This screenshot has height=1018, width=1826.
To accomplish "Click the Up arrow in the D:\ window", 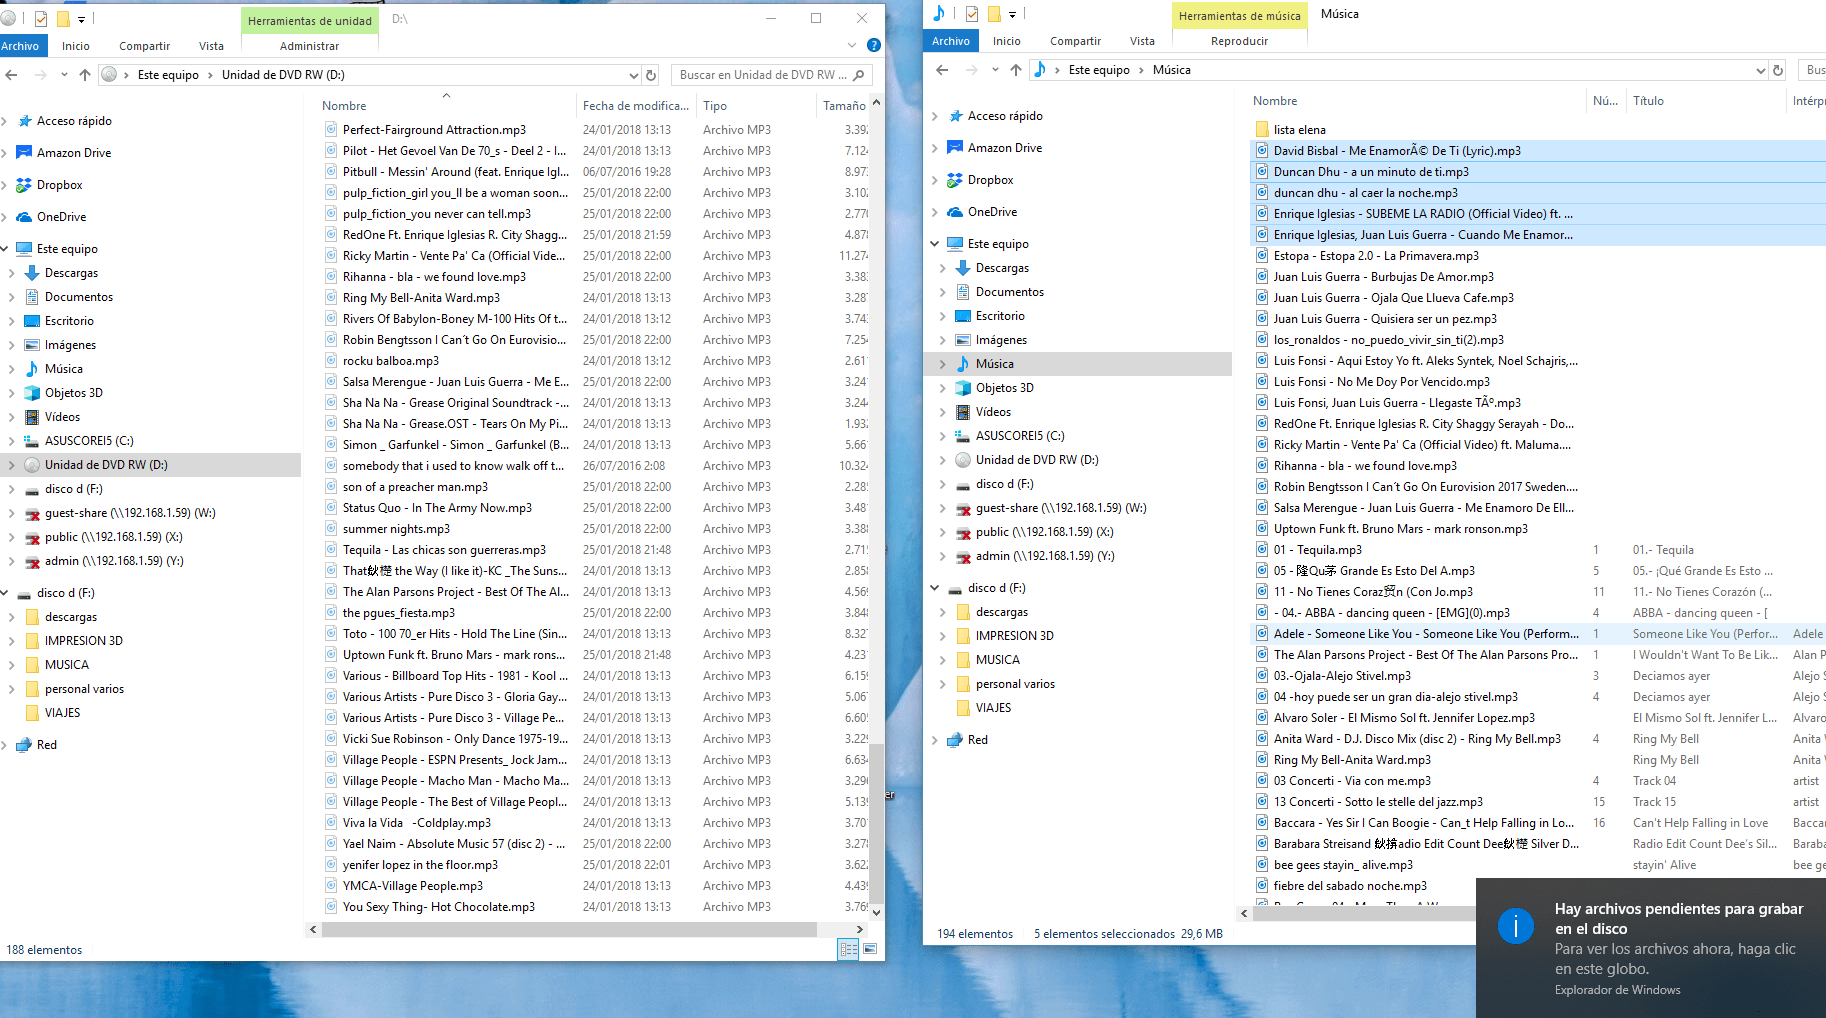I will [x=85, y=74].
